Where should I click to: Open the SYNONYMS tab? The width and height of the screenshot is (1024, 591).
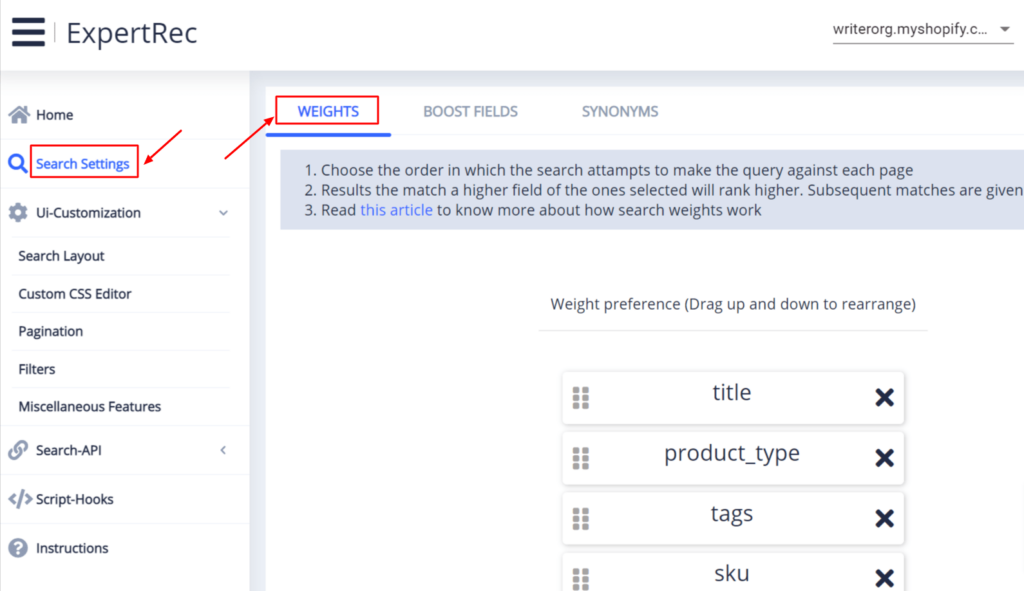619,111
